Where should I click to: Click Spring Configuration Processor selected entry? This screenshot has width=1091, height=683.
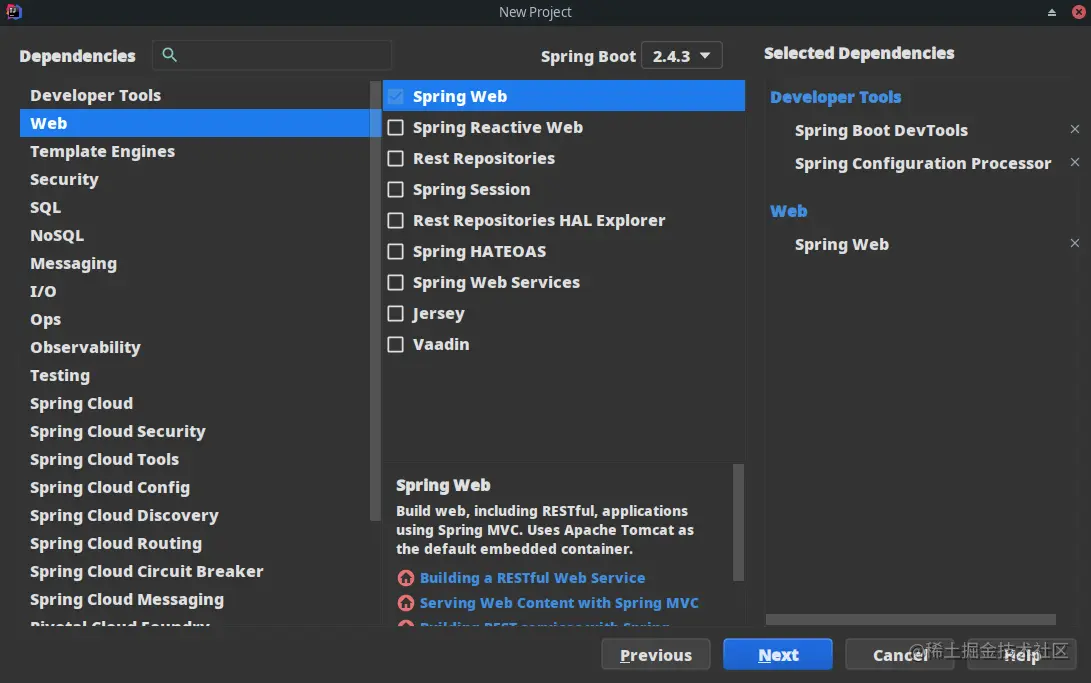(x=923, y=163)
